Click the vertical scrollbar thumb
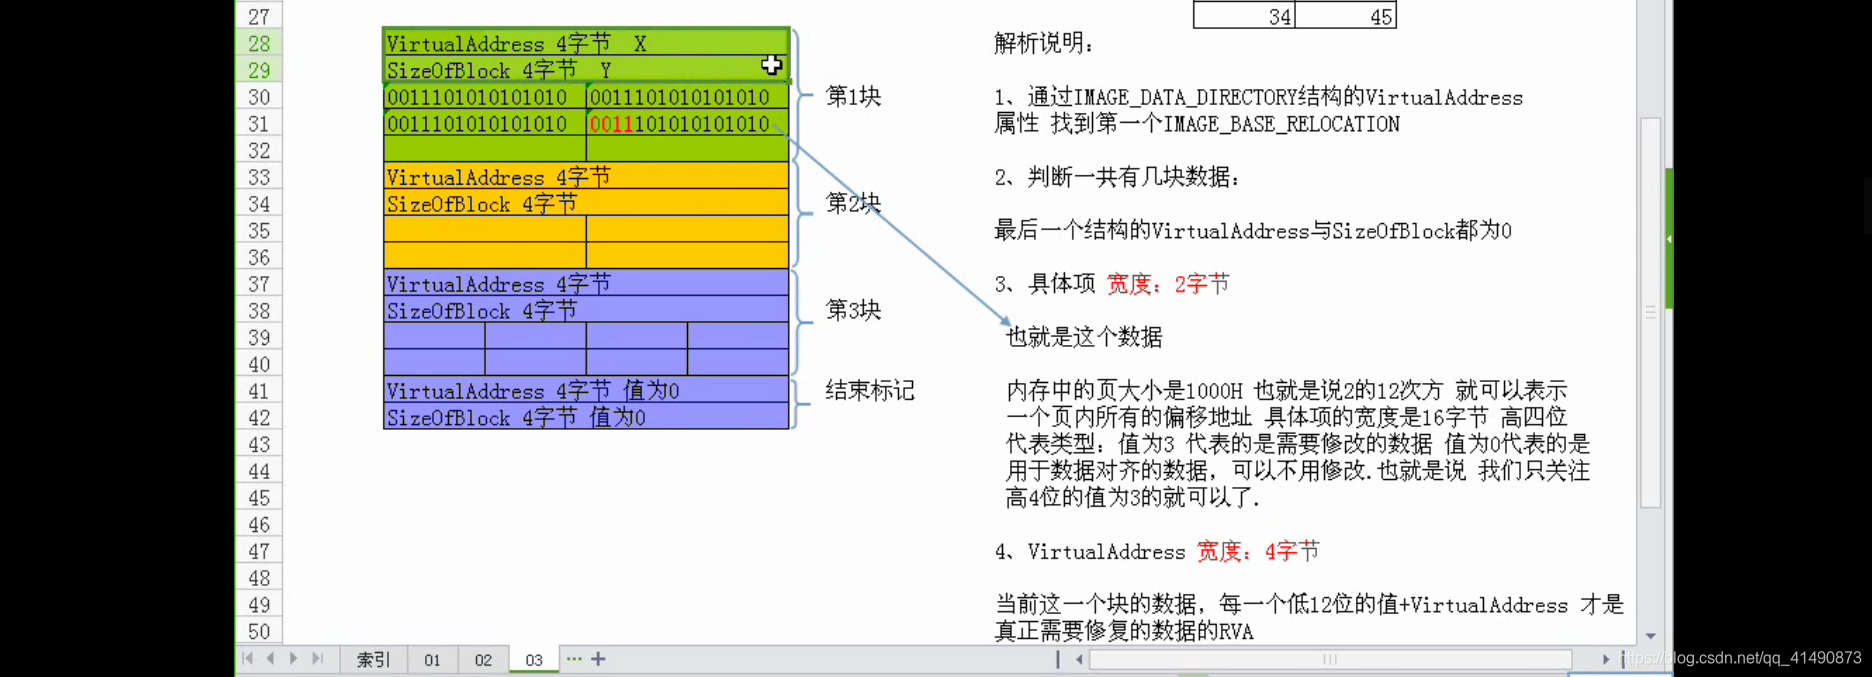Screen dimensions: 1872x677 pos(1651,313)
